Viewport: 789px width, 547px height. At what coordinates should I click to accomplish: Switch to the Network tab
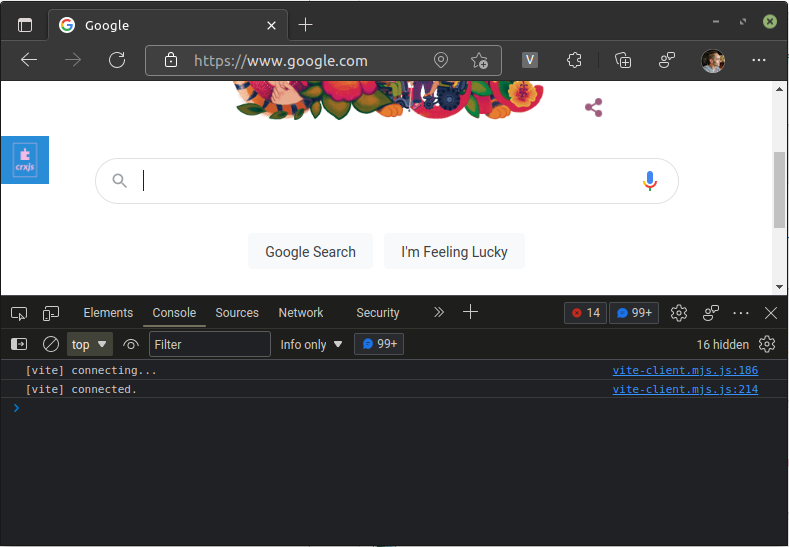[301, 312]
